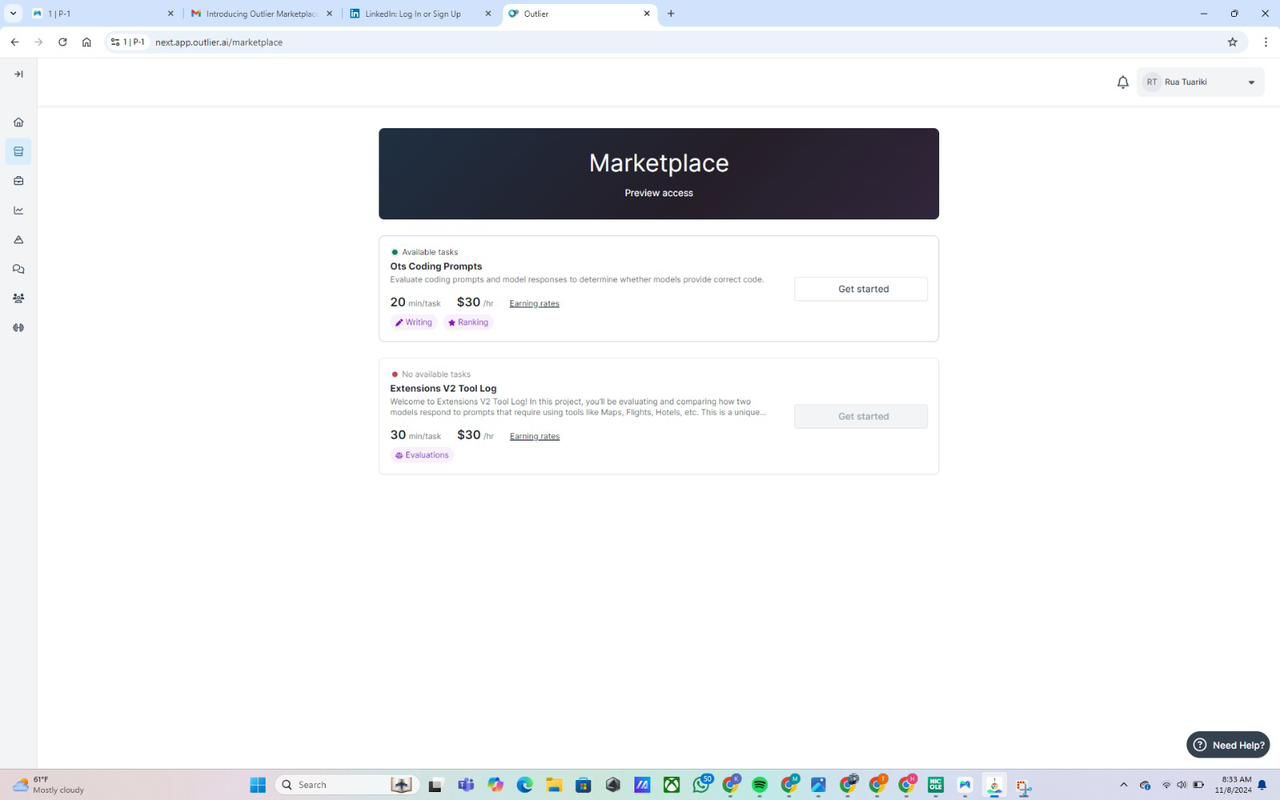Click the Ots Coding Prompts title
This screenshot has height=800, width=1280.
(x=436, y=266)
